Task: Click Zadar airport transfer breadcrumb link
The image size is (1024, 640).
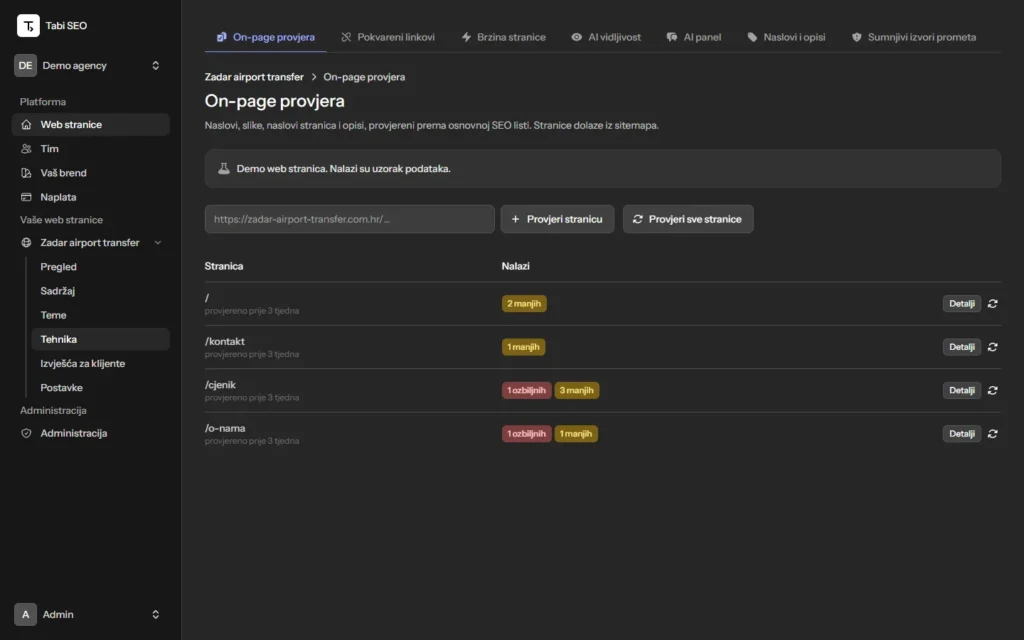Action: pos(254,77)
